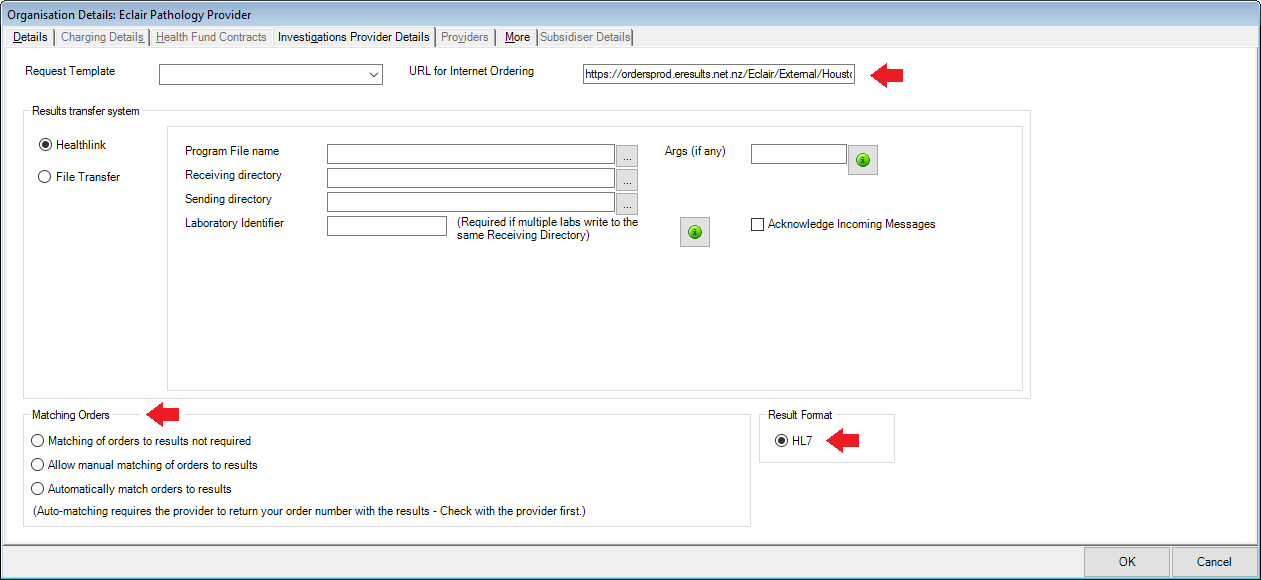Click the OK button

pos(1127,562)
